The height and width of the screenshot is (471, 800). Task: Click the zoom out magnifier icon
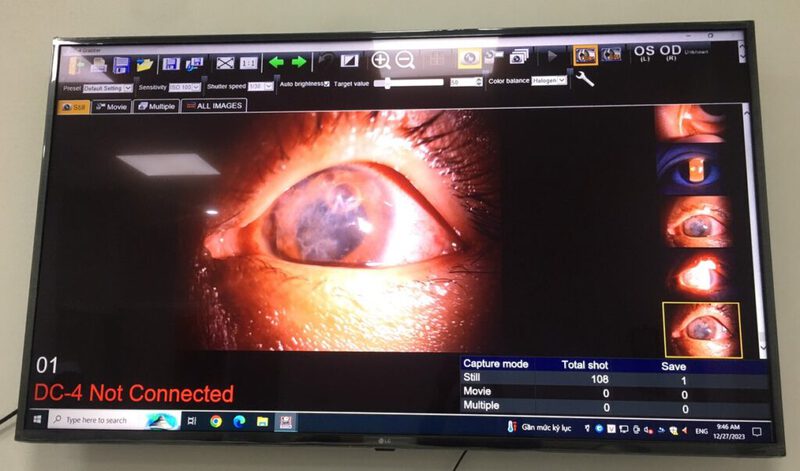(405, 60)
